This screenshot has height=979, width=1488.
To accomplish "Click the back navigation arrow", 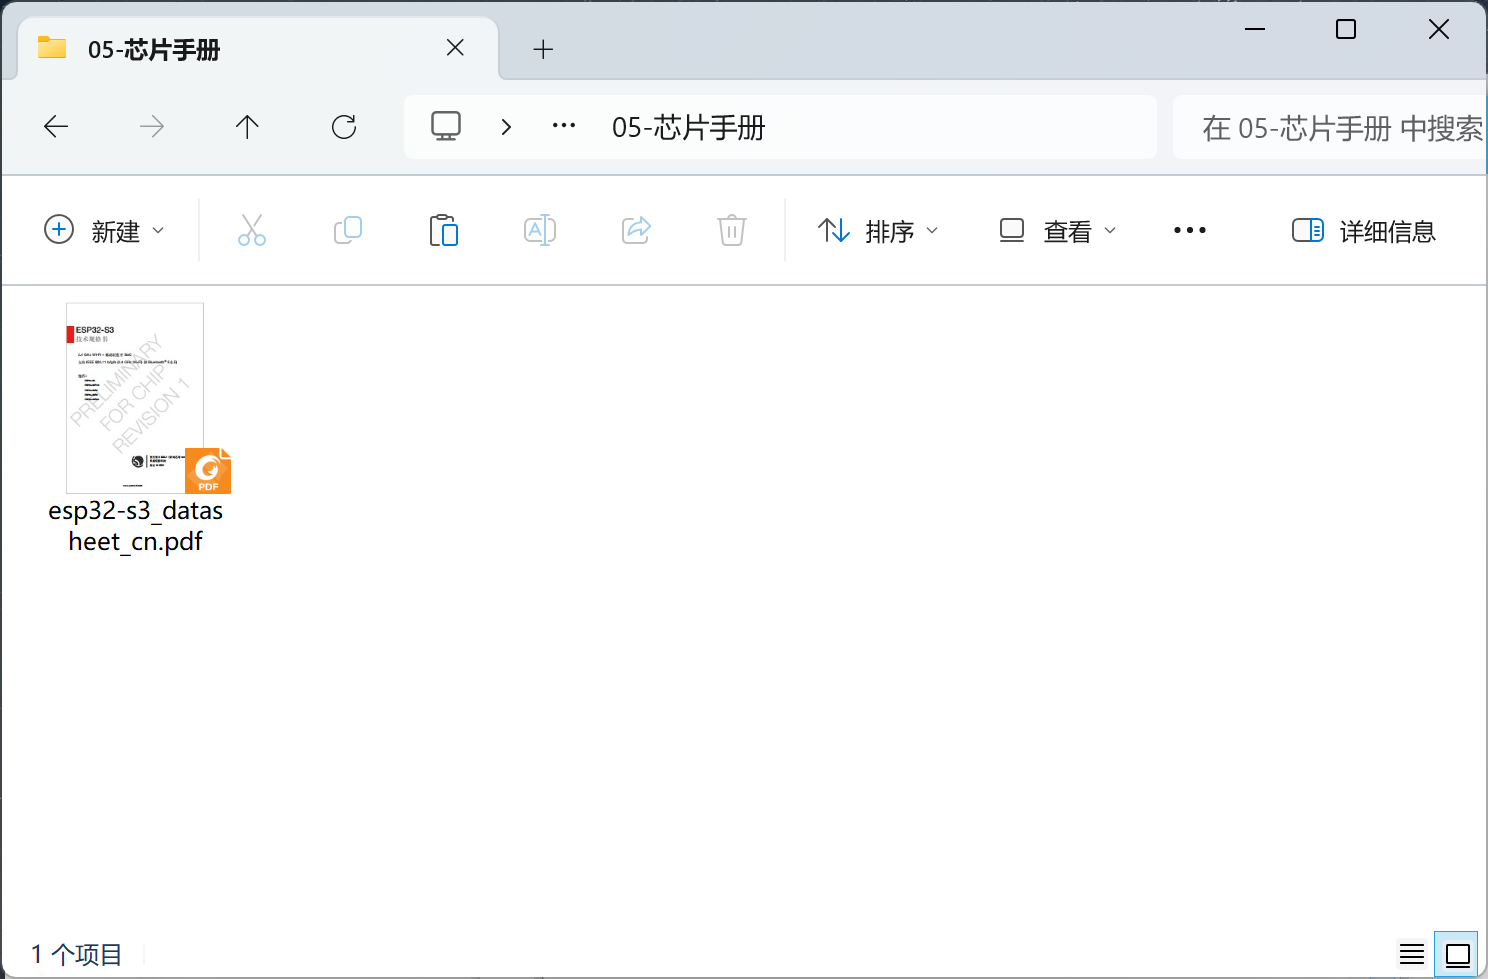I will [56, 127].
